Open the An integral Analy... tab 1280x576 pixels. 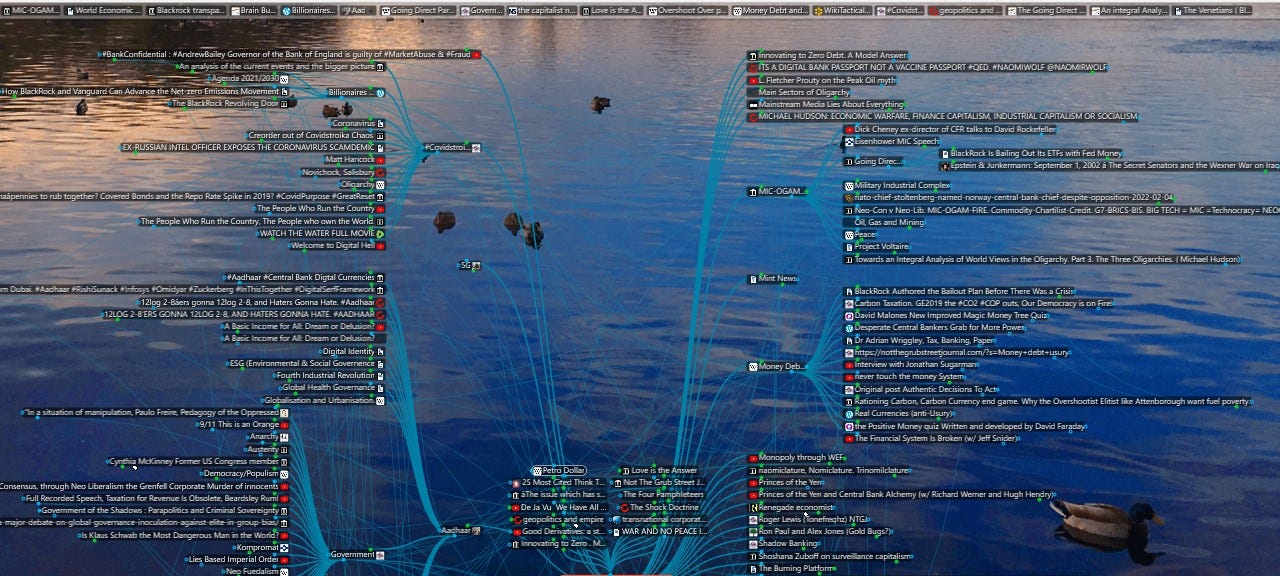click(x=1130, y=10)
